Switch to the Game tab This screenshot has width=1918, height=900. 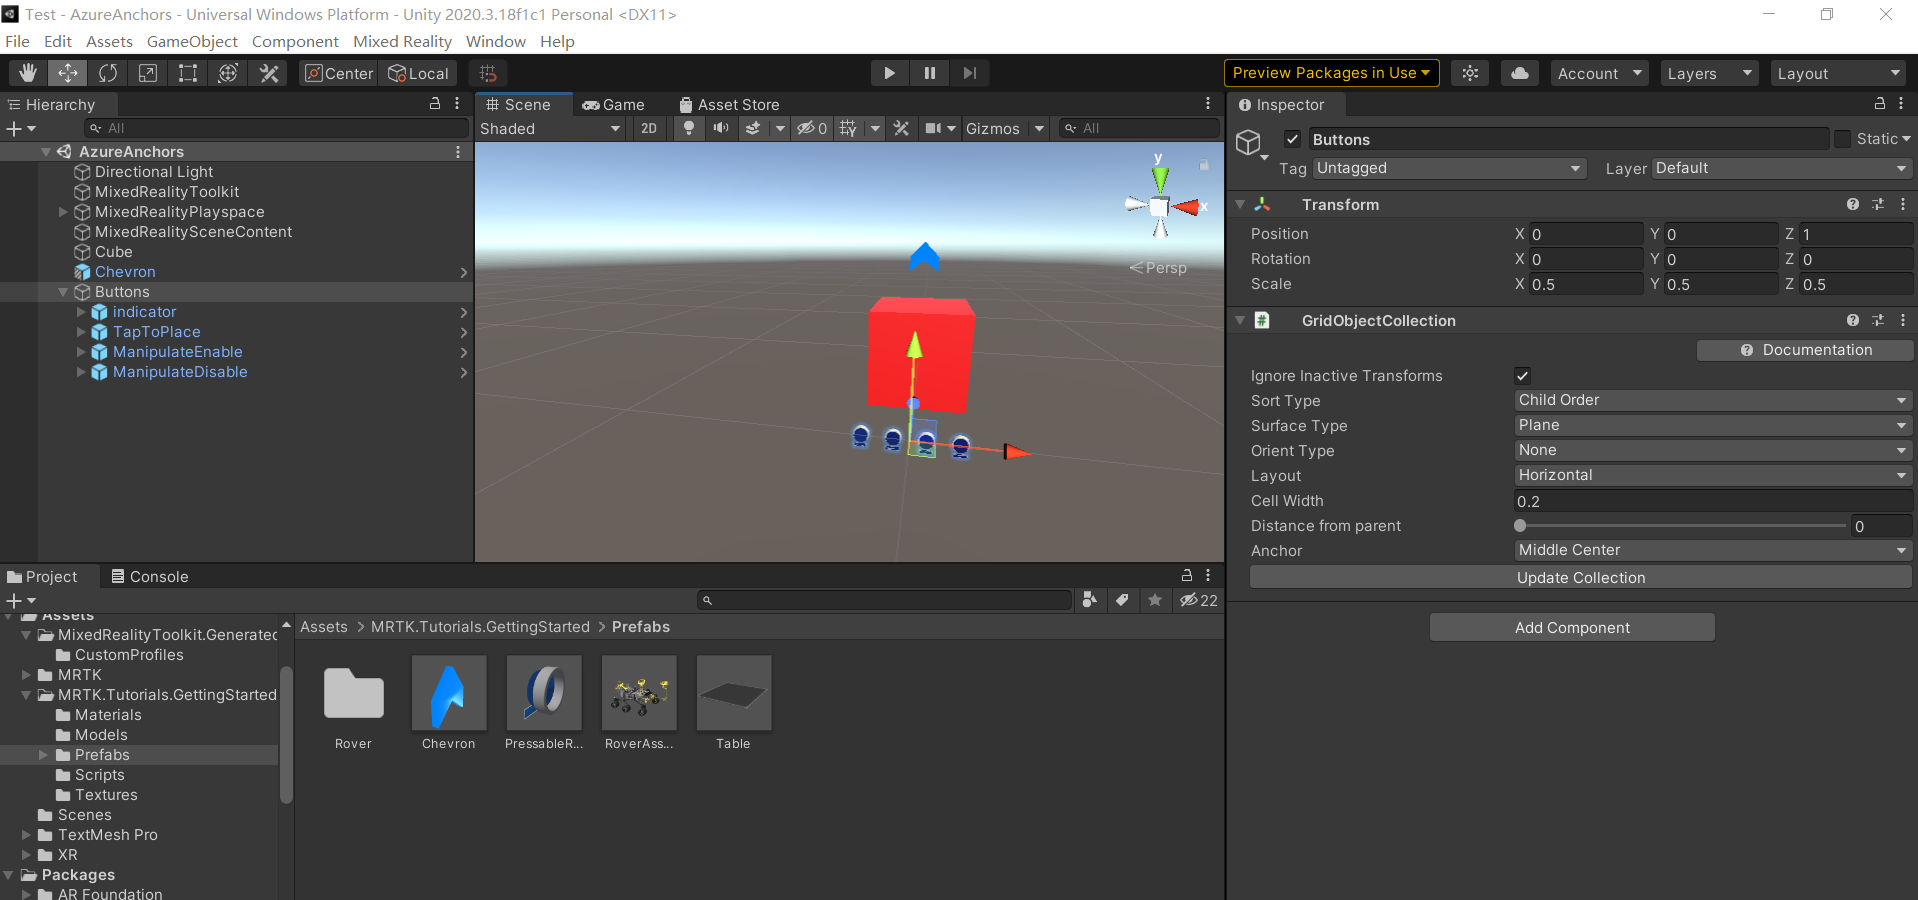(x=614, y=104)
